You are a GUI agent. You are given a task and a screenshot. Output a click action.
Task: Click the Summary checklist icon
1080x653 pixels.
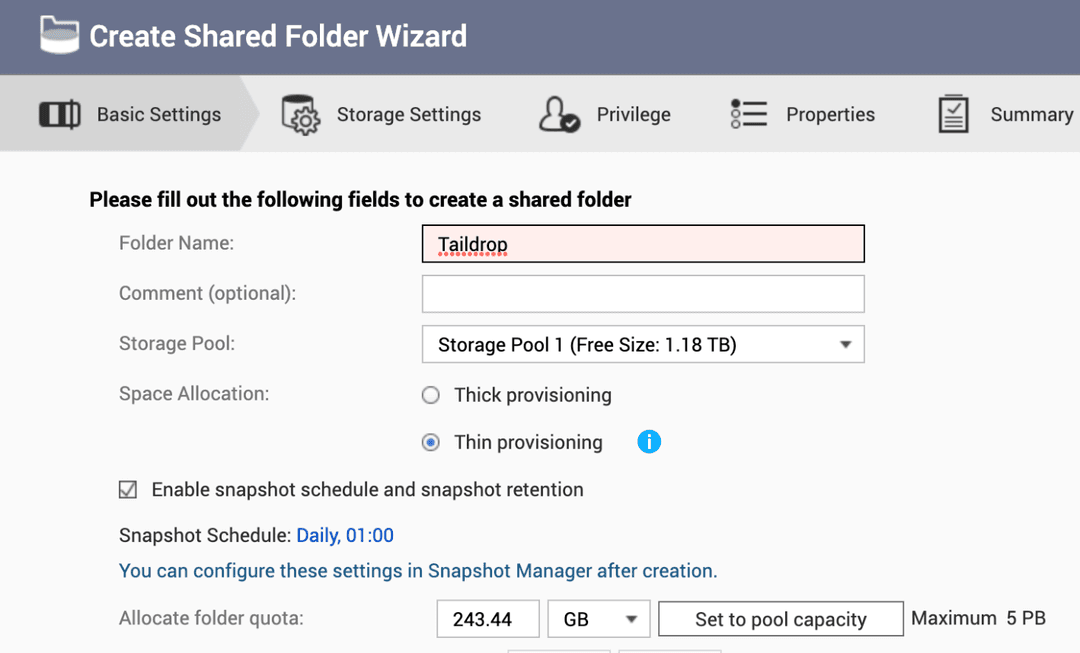click(x=952, y=113)
